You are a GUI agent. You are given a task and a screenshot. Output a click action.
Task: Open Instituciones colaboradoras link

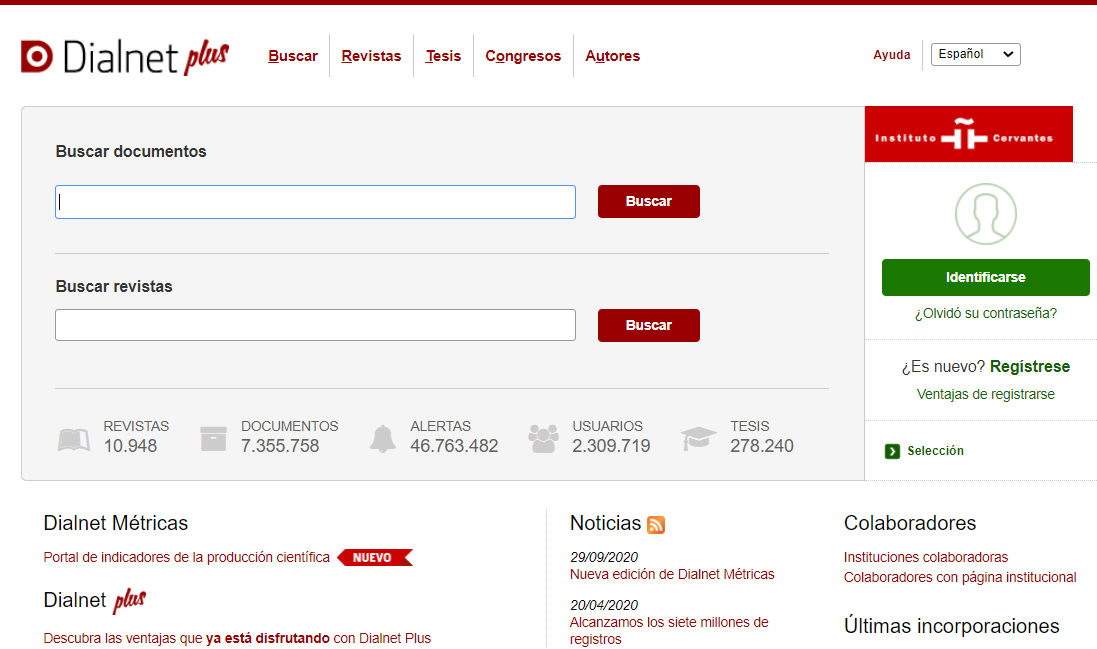(x=926, y=557)
